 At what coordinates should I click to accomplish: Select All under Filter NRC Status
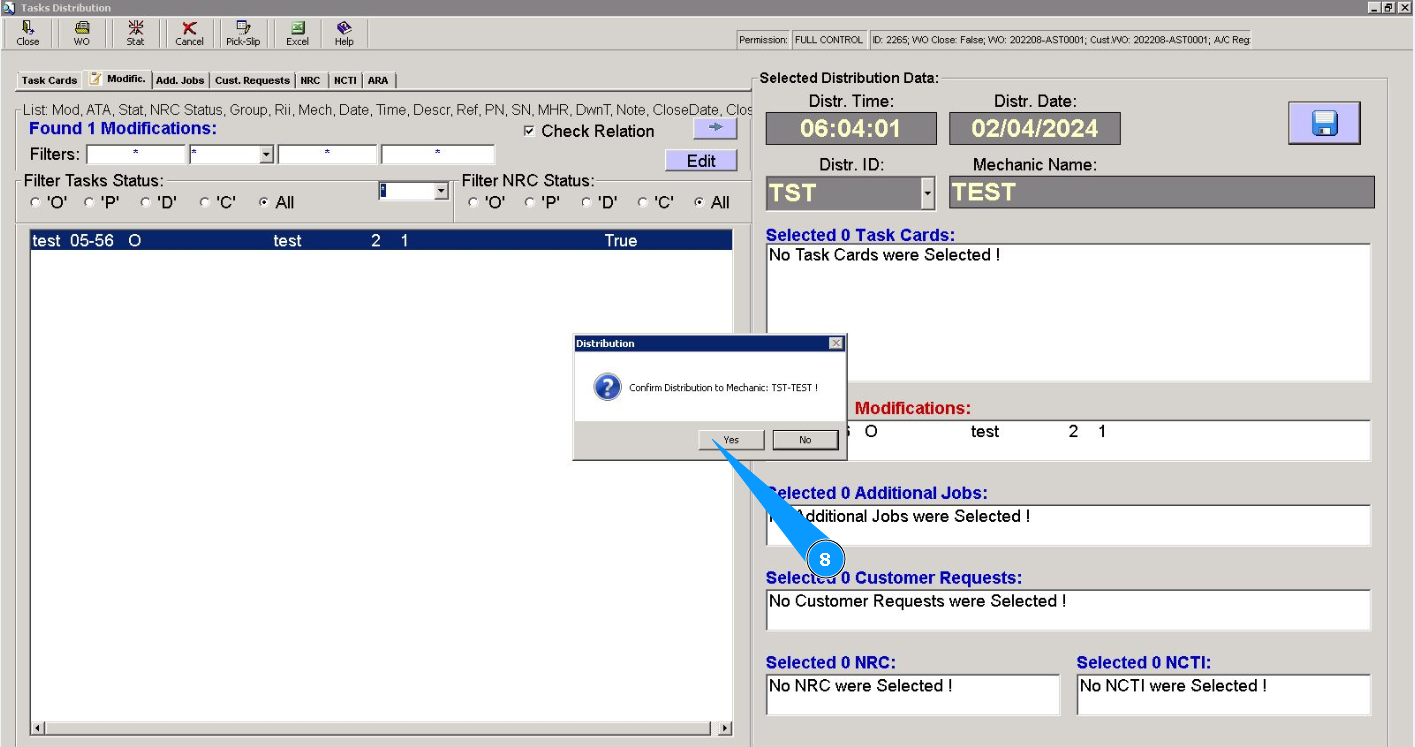tap(699, 203)
